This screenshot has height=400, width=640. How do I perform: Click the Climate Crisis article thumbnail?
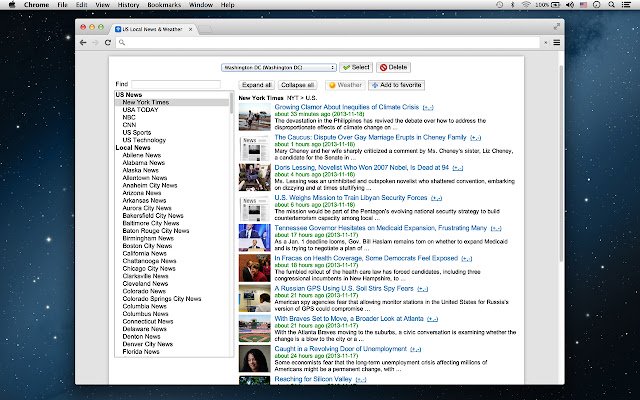pos(255,117)
